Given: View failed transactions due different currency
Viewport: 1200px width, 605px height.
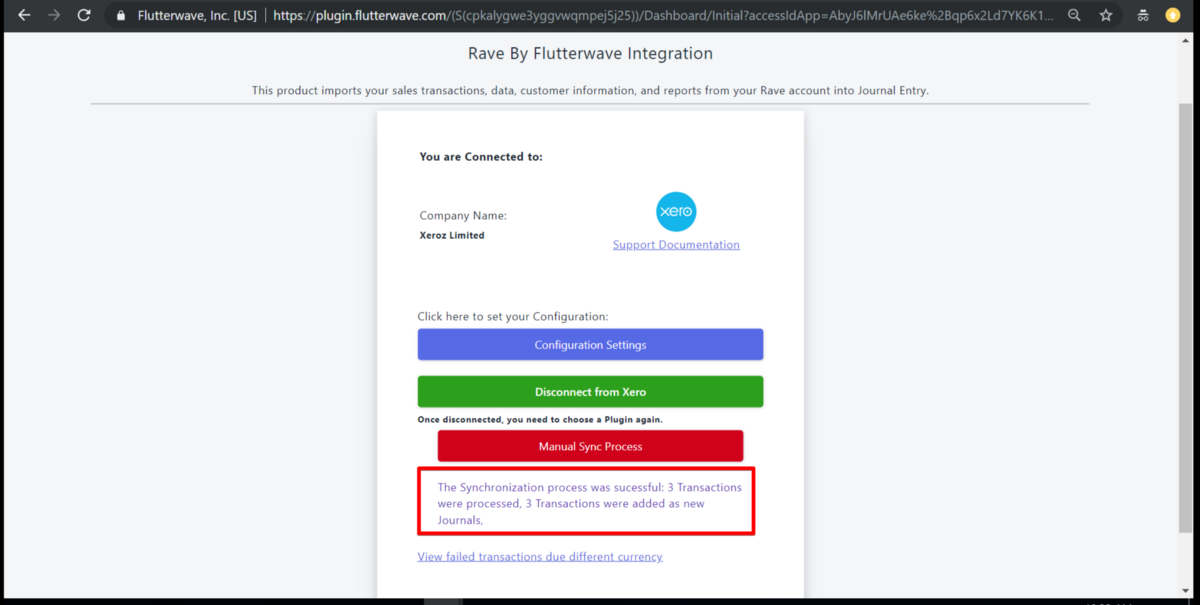Looking at the screenshot, I should point(540,557).
